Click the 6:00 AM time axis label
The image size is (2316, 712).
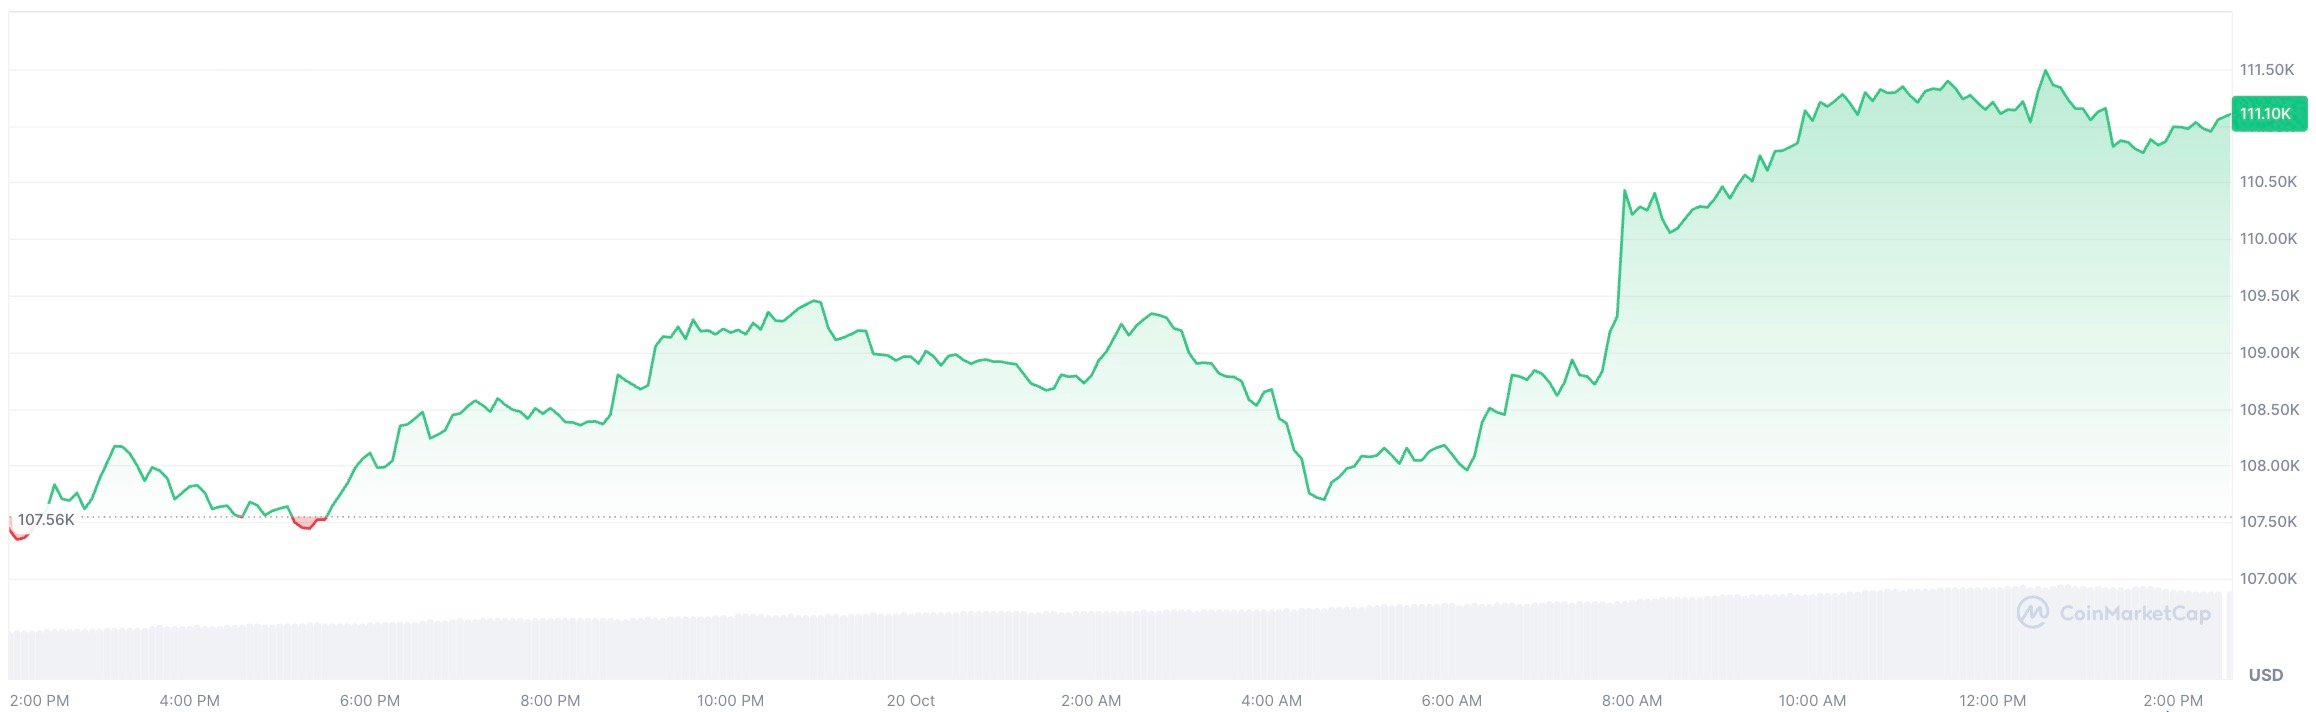[1451, 701]
